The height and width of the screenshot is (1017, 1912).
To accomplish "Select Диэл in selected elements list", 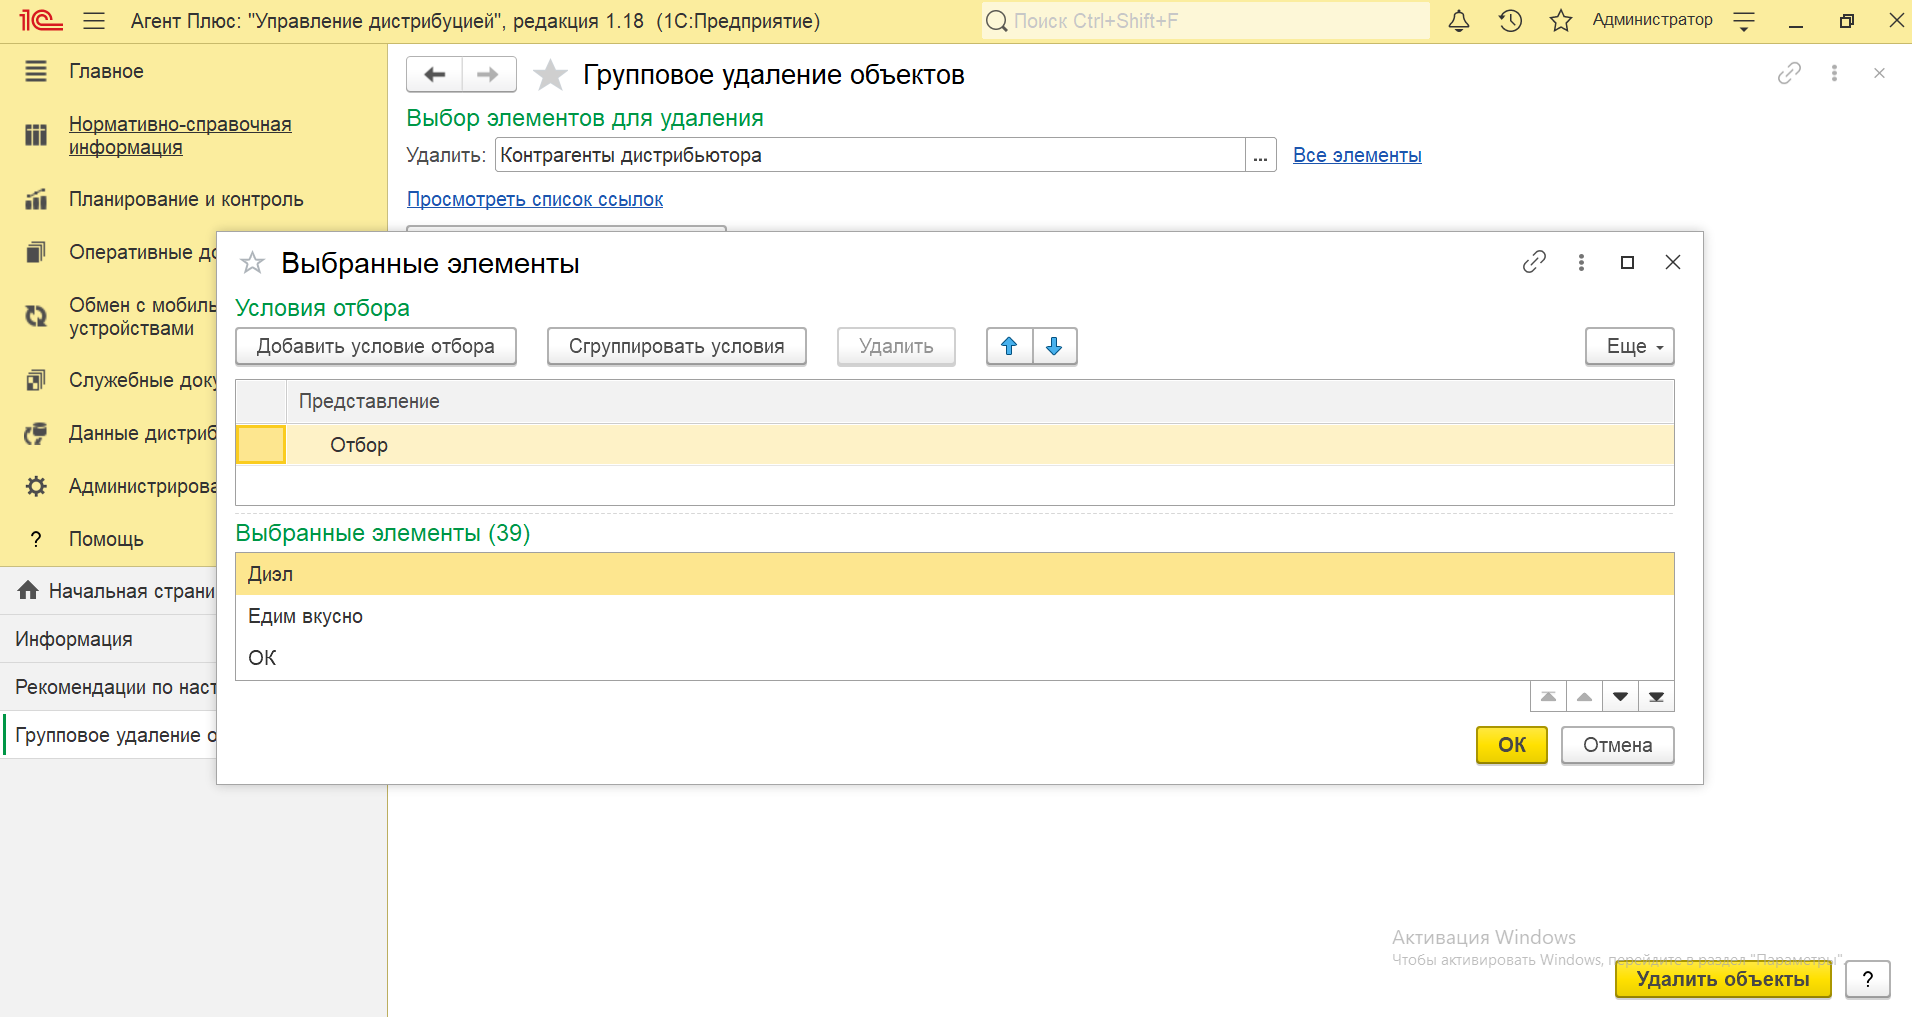I will point(955,574).
